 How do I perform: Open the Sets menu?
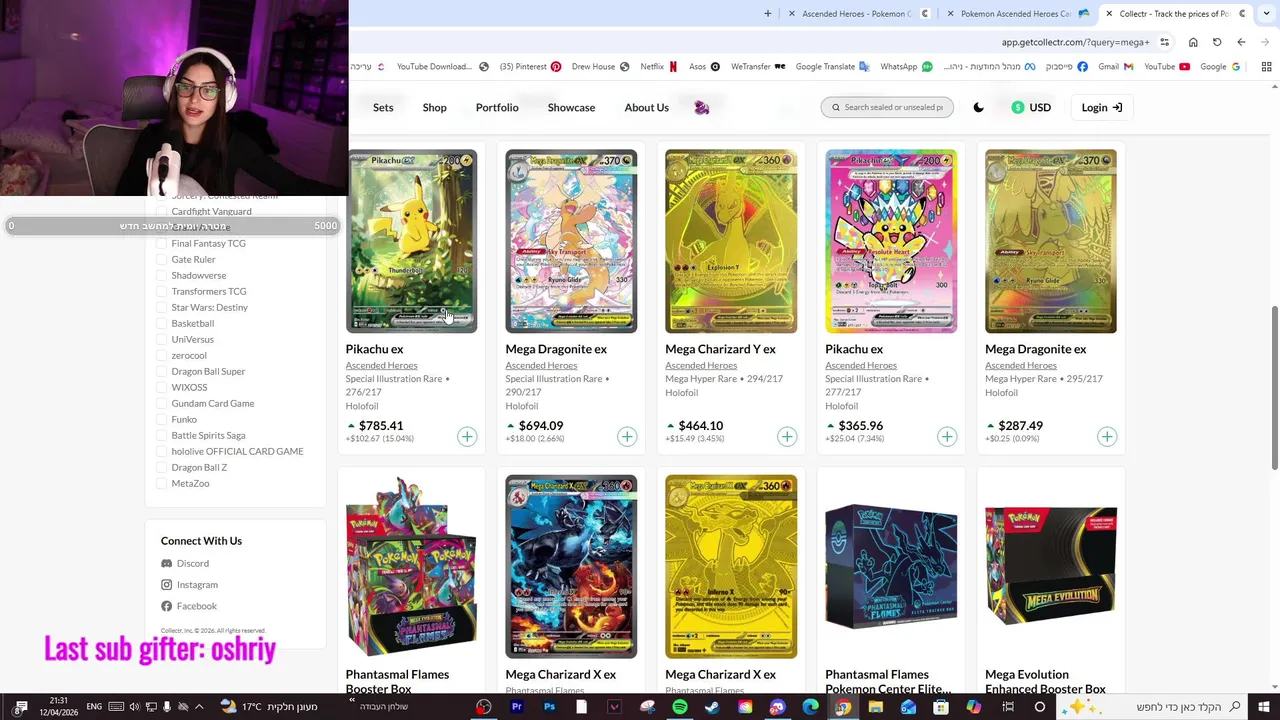pyautogui.click(x=383, y=108)
